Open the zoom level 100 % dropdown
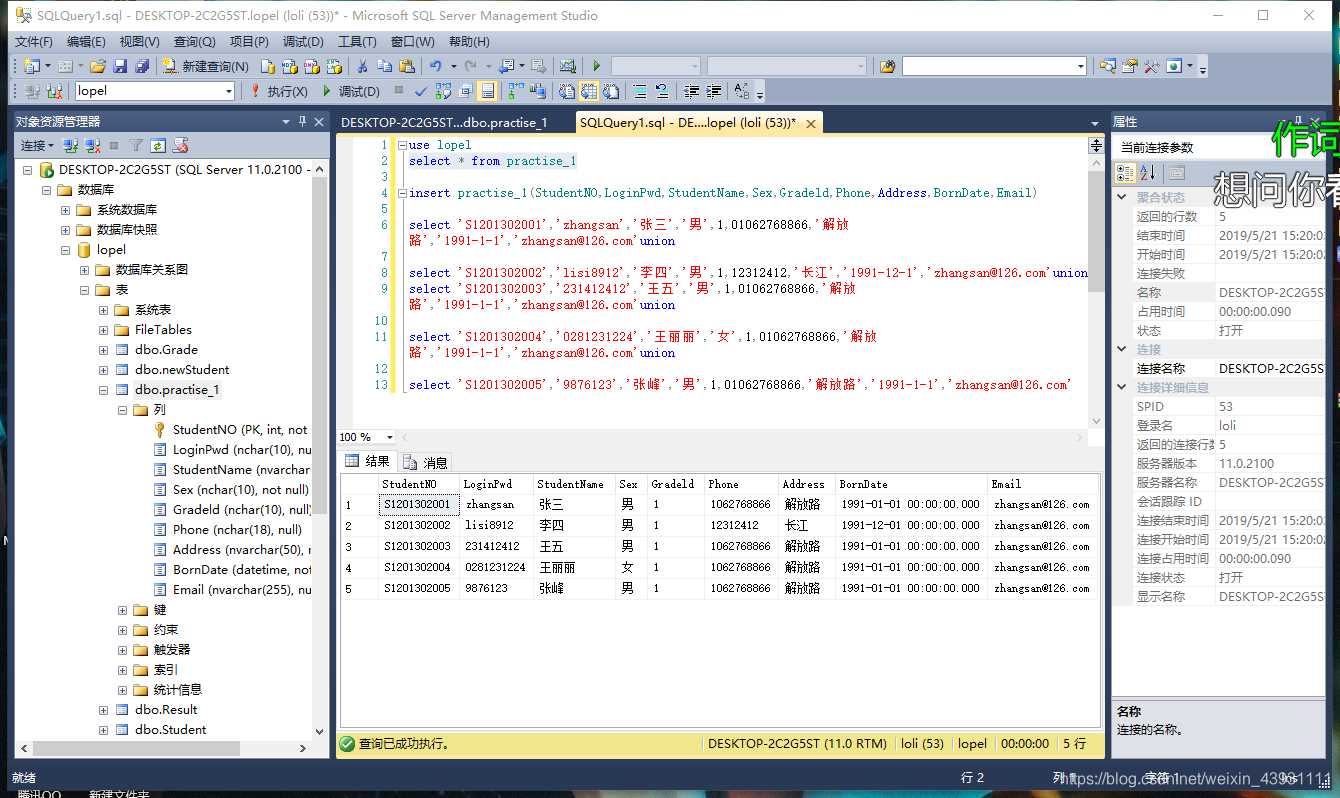This screenshot has width=1340, height=798. [x=390, y=437]
